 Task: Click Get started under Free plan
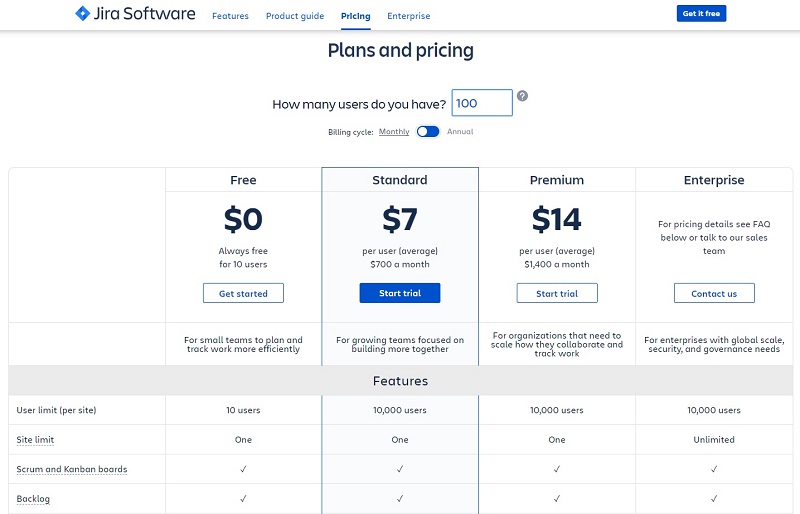[243, 293]
